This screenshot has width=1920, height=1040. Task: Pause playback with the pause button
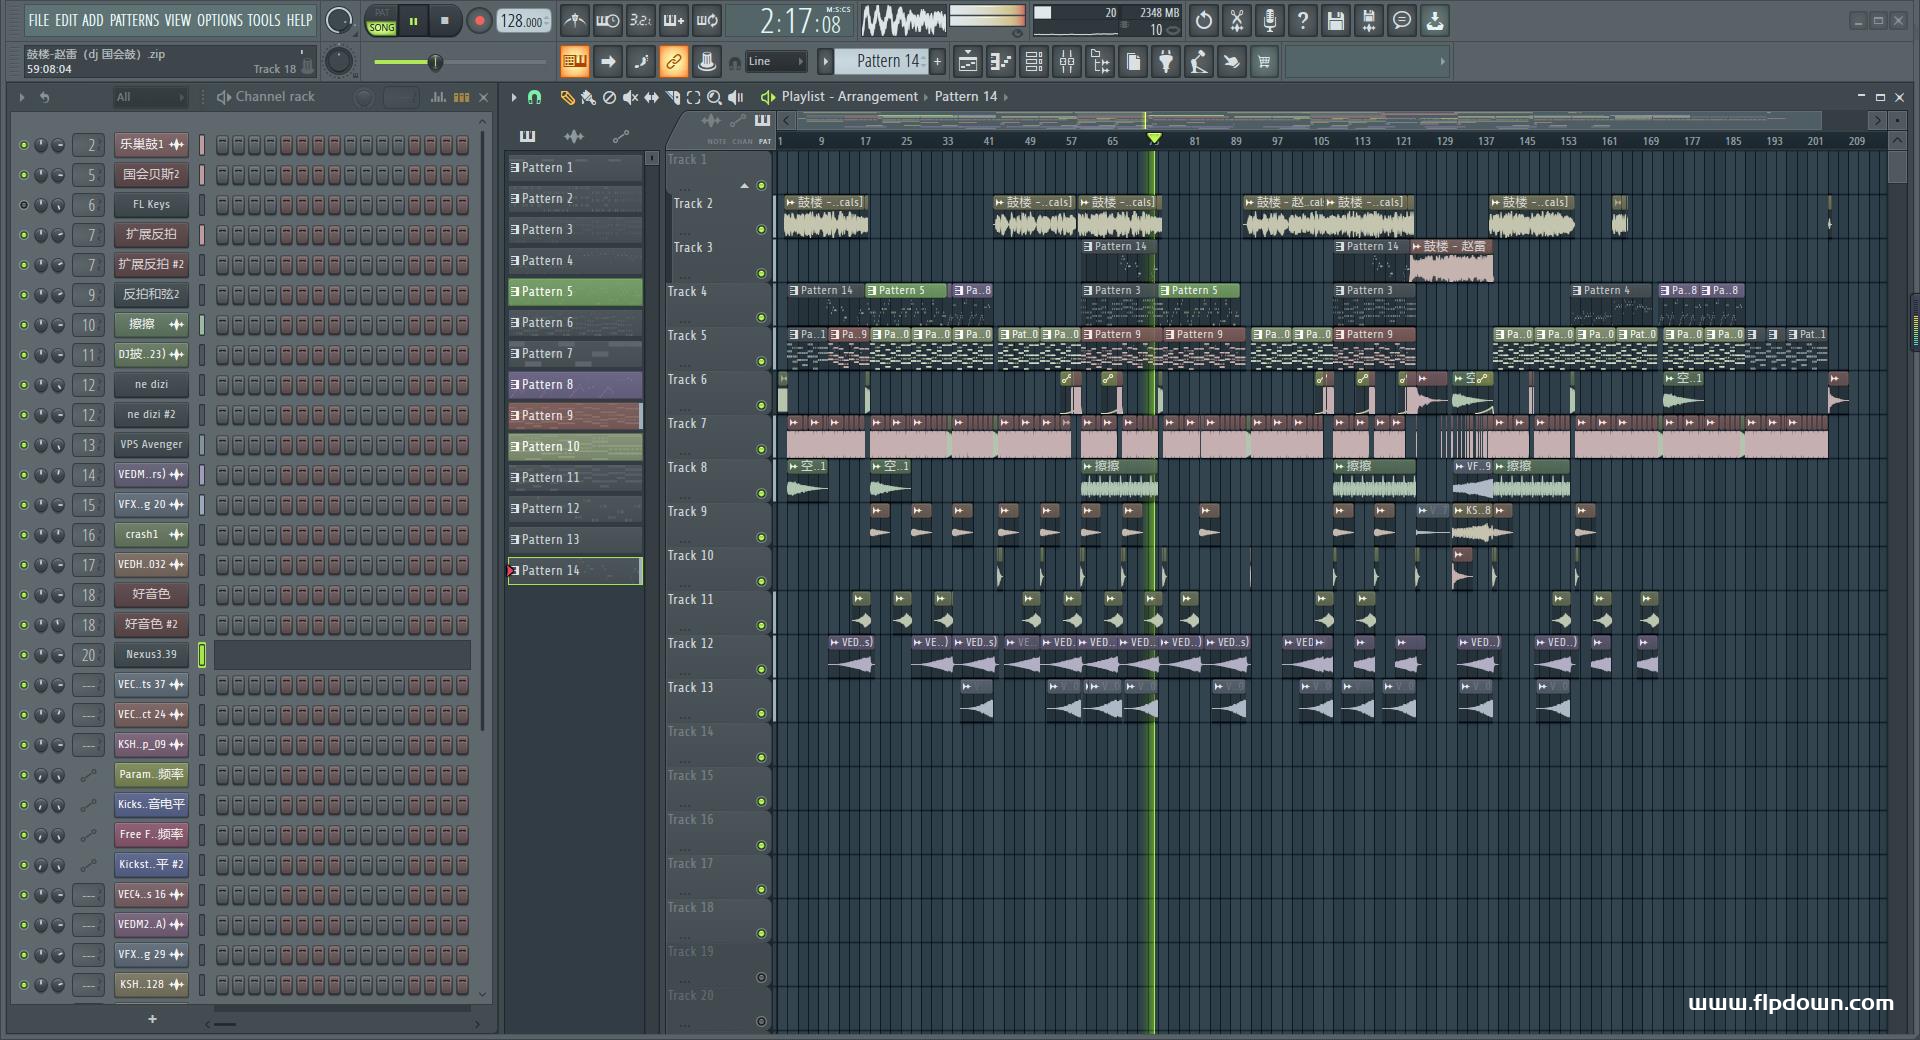coord(413,21)
